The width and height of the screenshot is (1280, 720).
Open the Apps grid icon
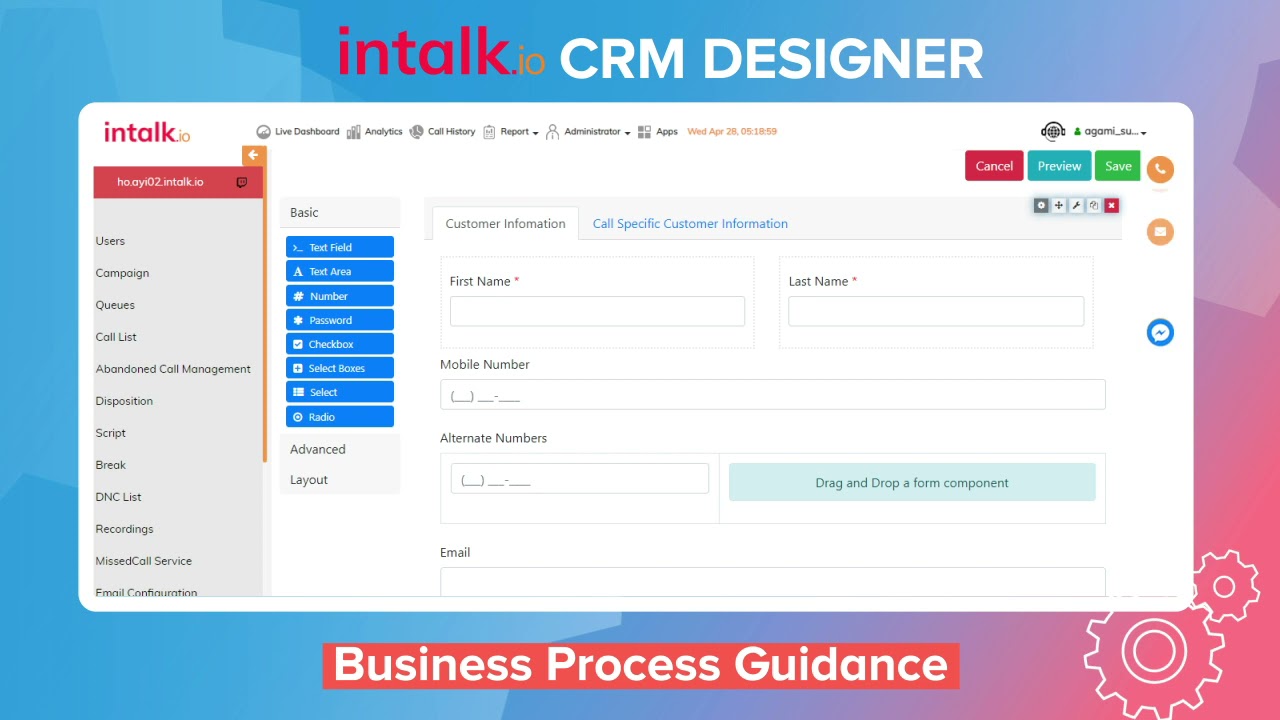tap(645, 132)
